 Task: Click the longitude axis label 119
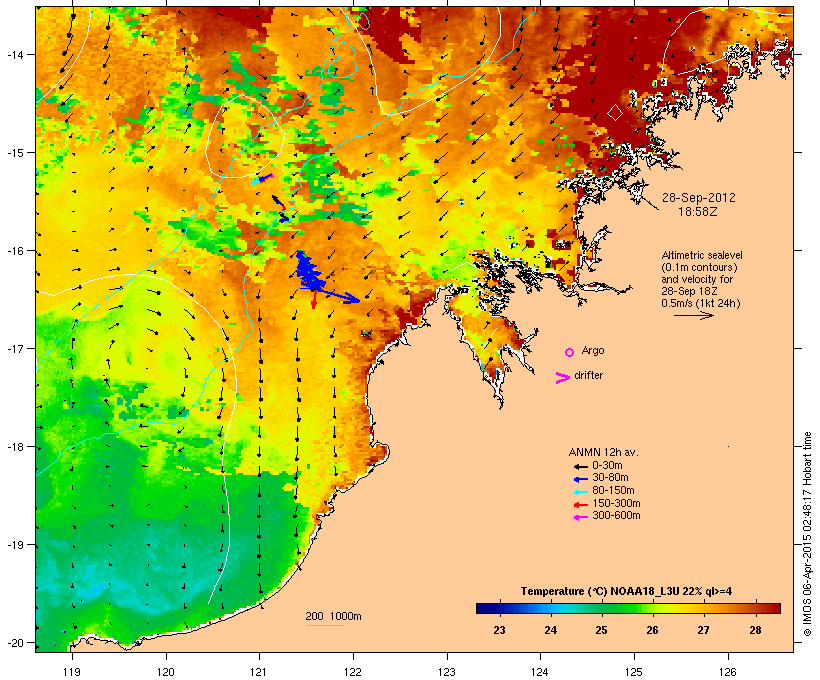pos(72,672)
